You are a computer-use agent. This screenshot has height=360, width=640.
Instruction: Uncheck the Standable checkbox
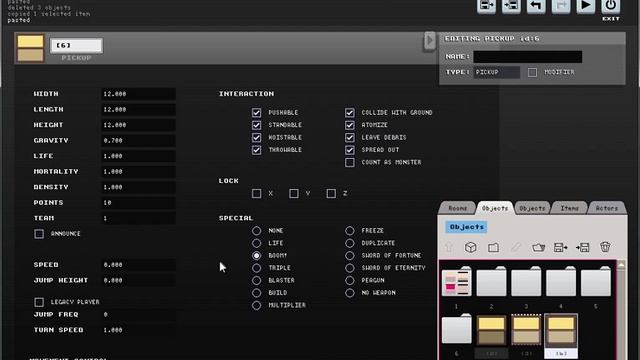(256, 125)
